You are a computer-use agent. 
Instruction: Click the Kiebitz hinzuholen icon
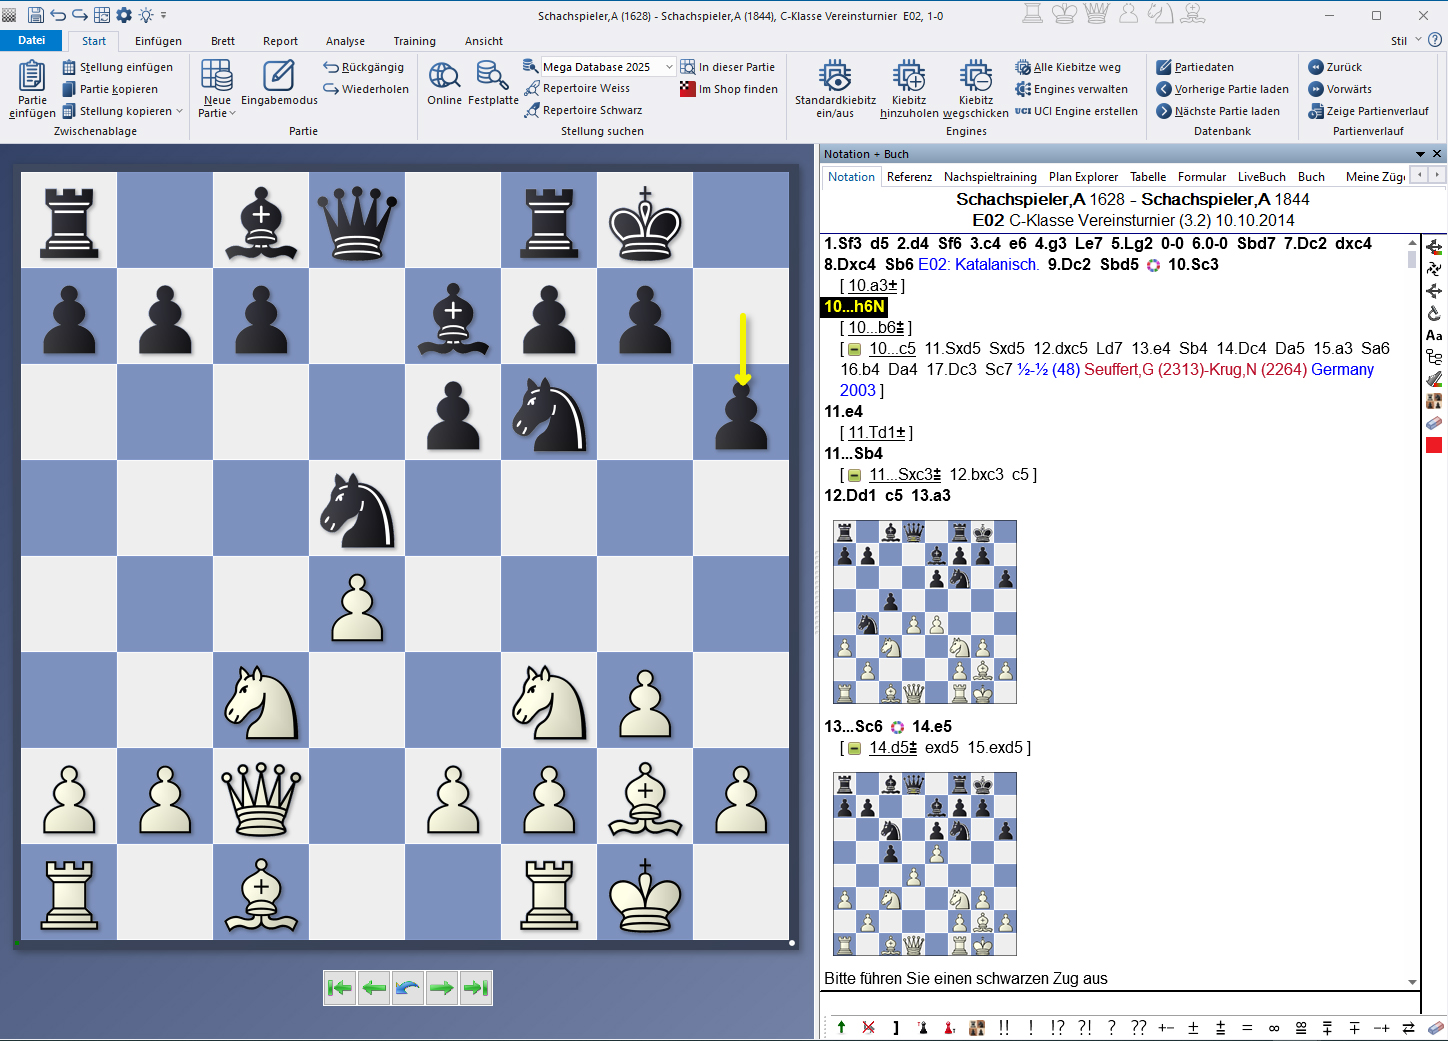[908, 77]
